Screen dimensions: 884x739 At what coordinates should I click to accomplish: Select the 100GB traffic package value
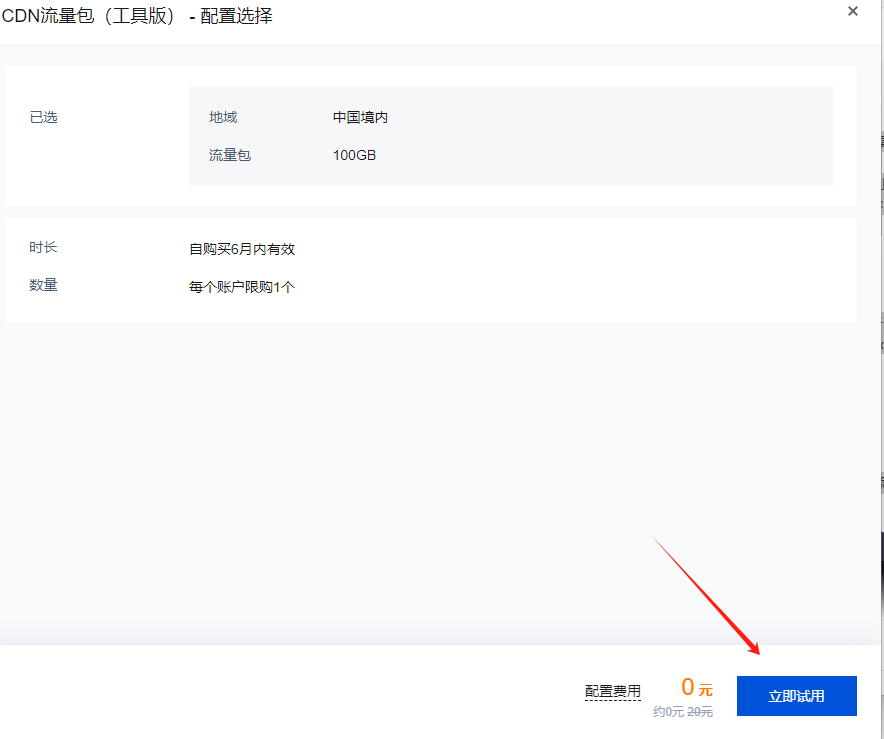pos(354,155)
